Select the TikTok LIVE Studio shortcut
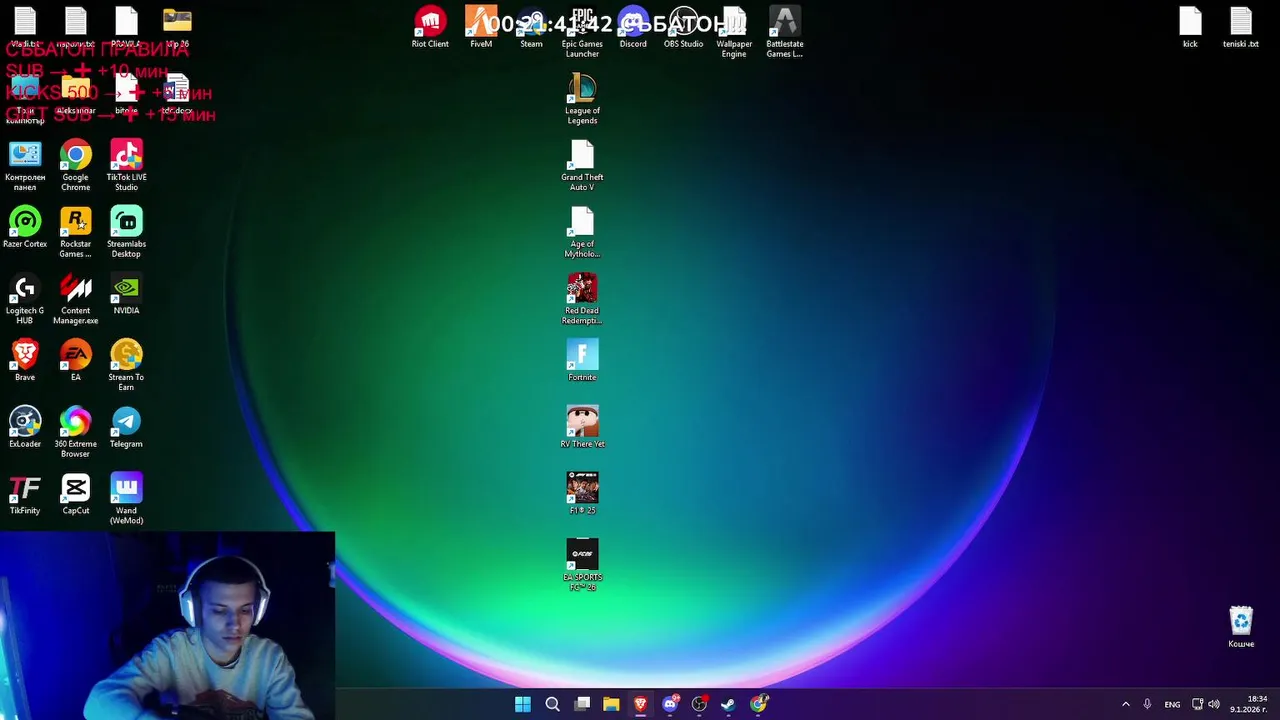The image size is (1280, 720). [x=126, y=166]
